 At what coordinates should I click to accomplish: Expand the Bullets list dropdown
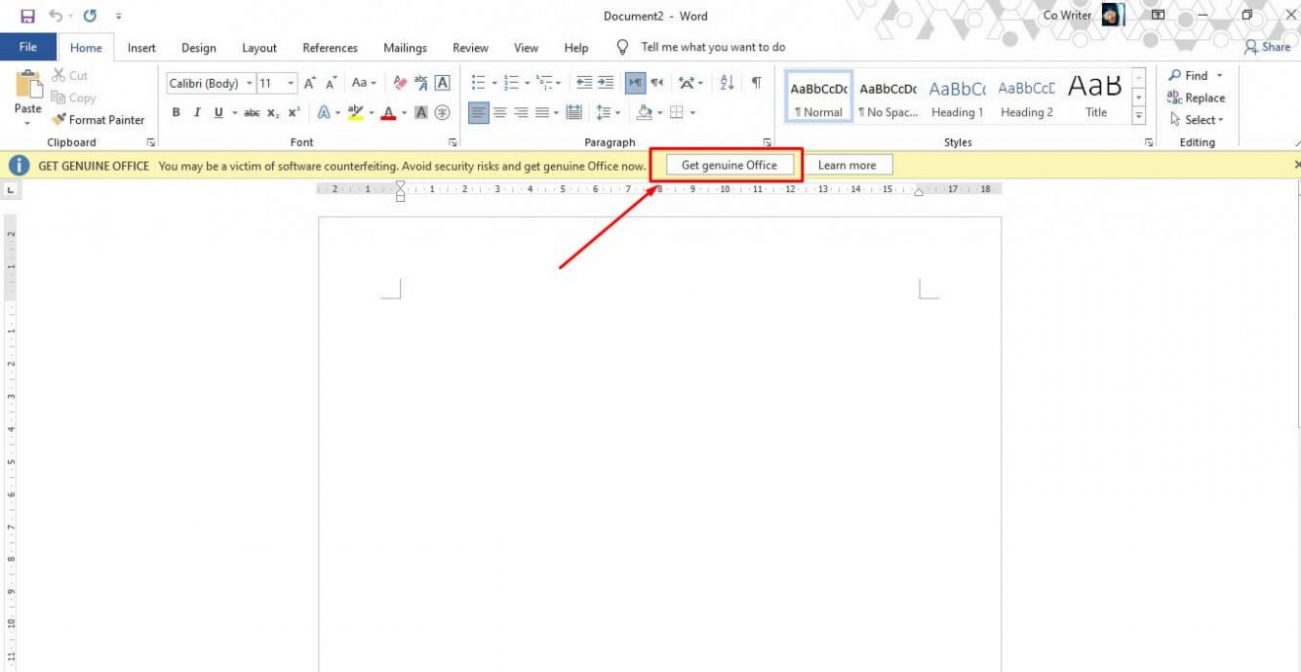[494, 82]
